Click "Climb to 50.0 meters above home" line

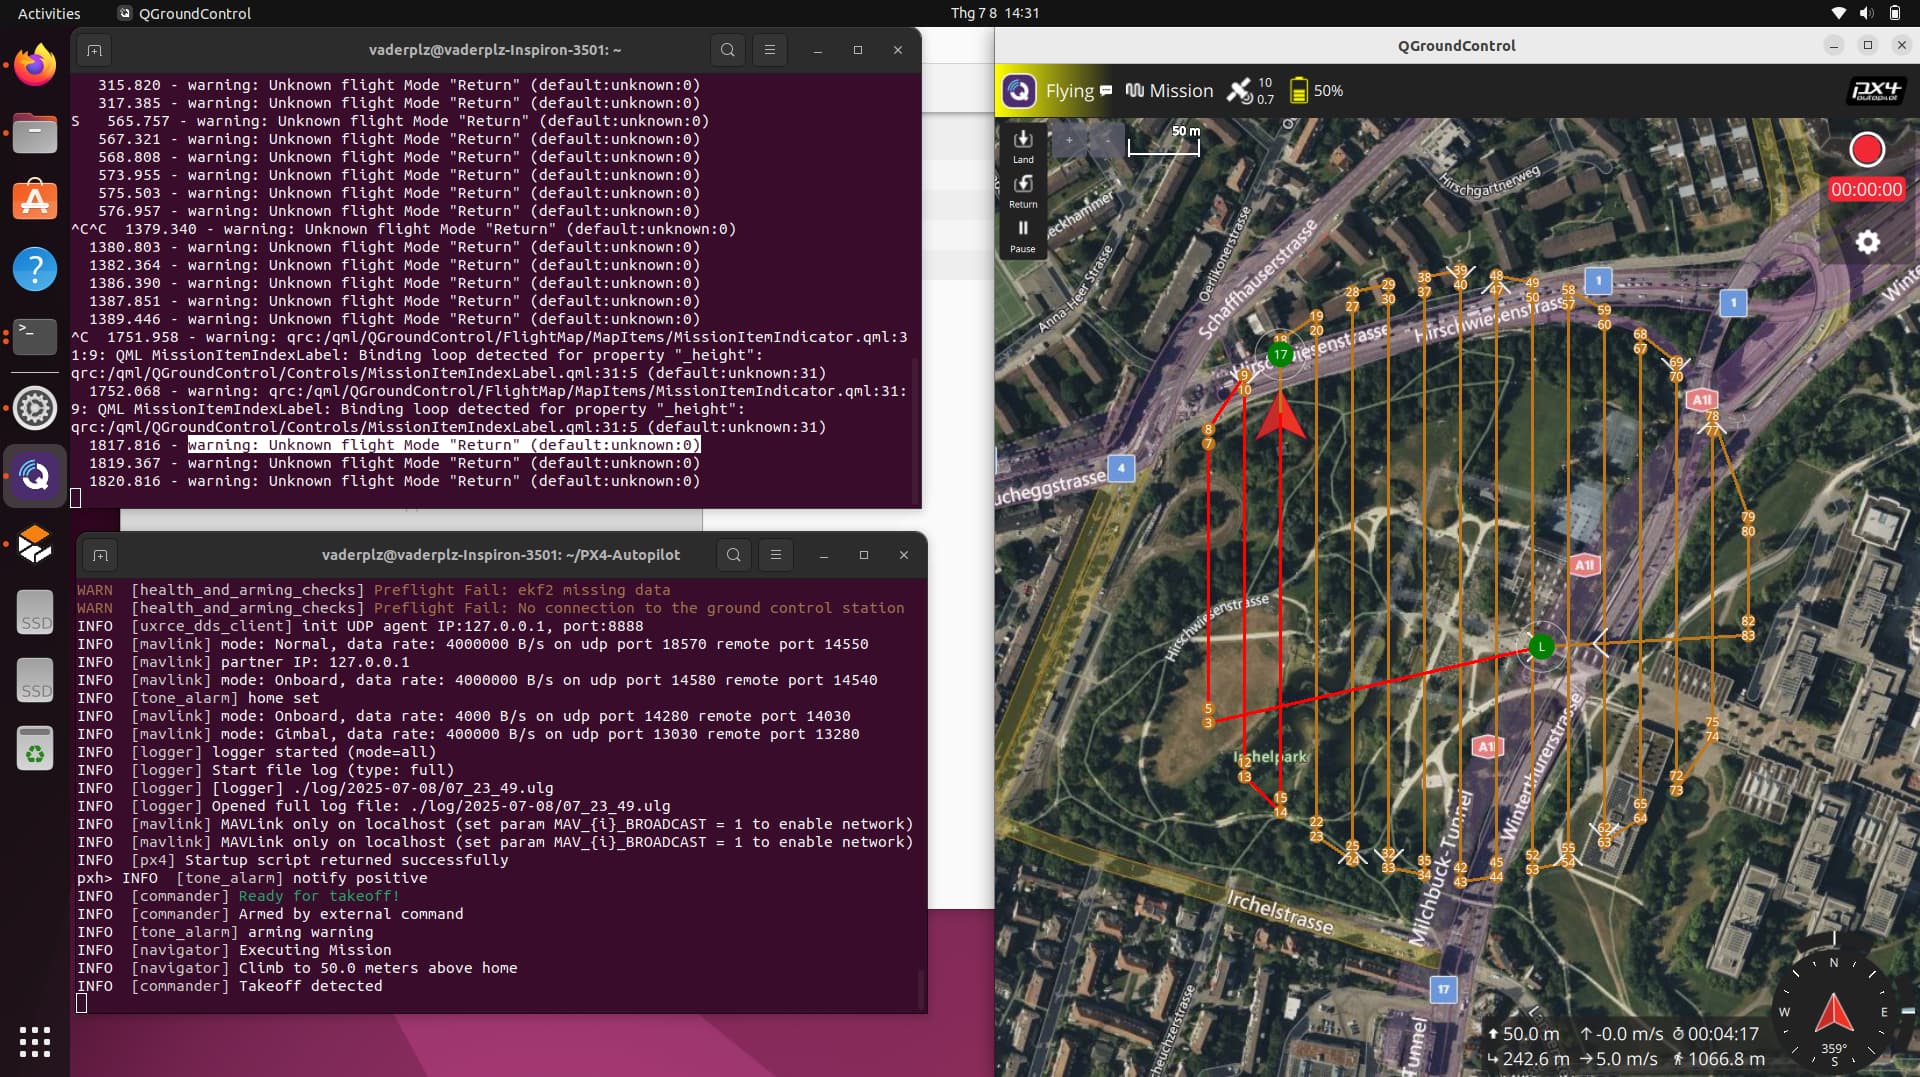(x=378, y=968)
